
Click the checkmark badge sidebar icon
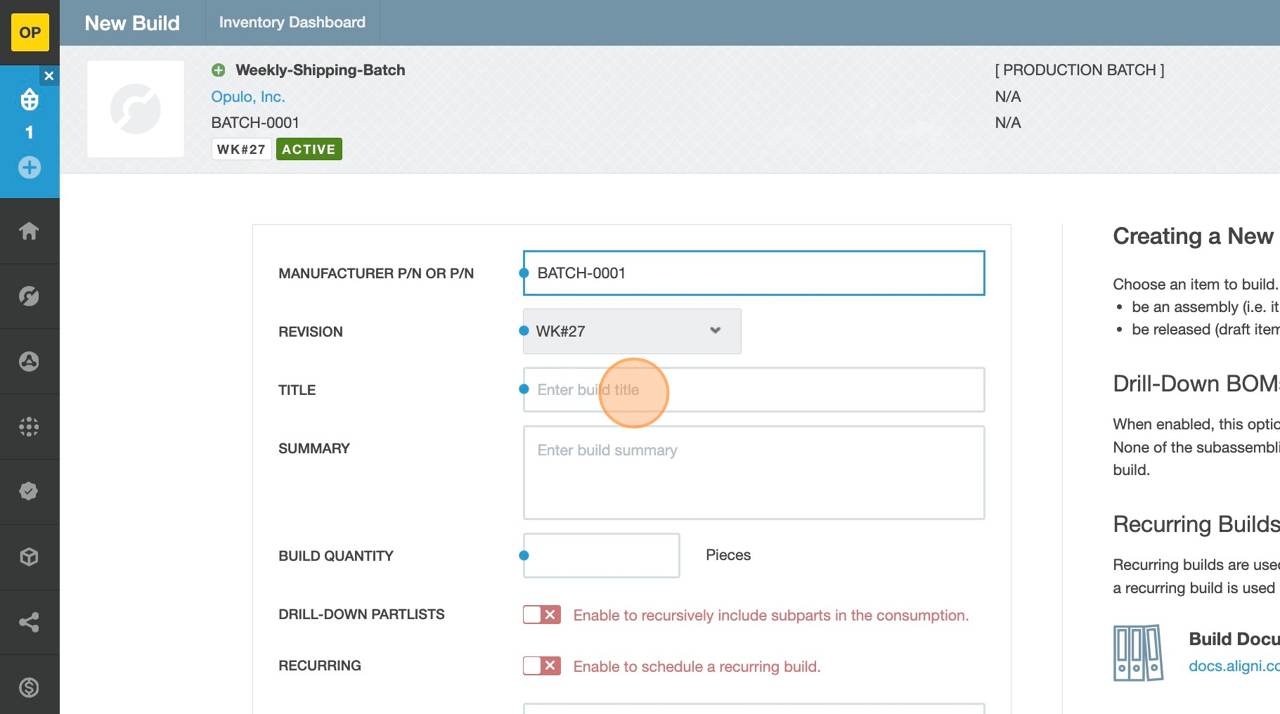click(29, 492)
